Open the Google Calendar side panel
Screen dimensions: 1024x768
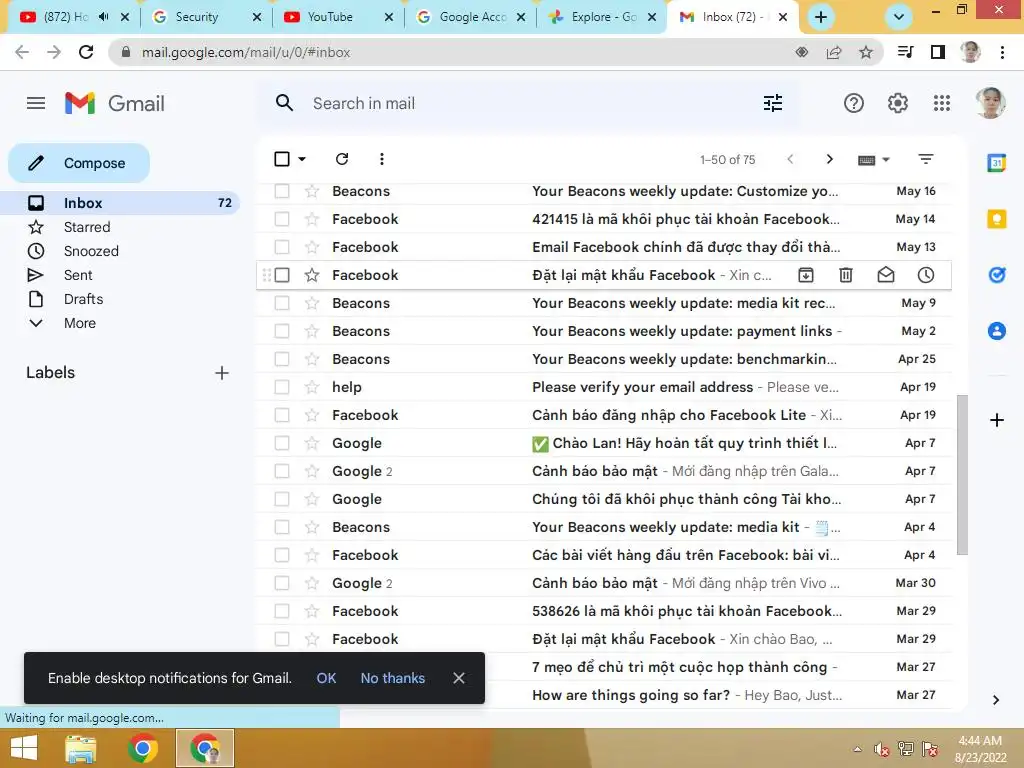997,163
